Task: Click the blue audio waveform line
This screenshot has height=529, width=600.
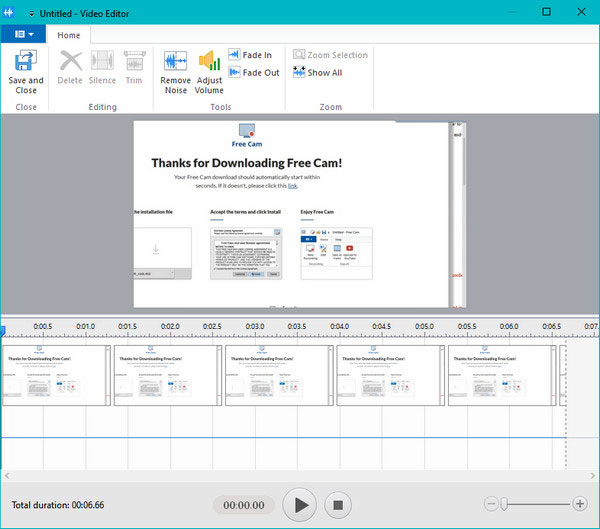Action: [284, 437]
